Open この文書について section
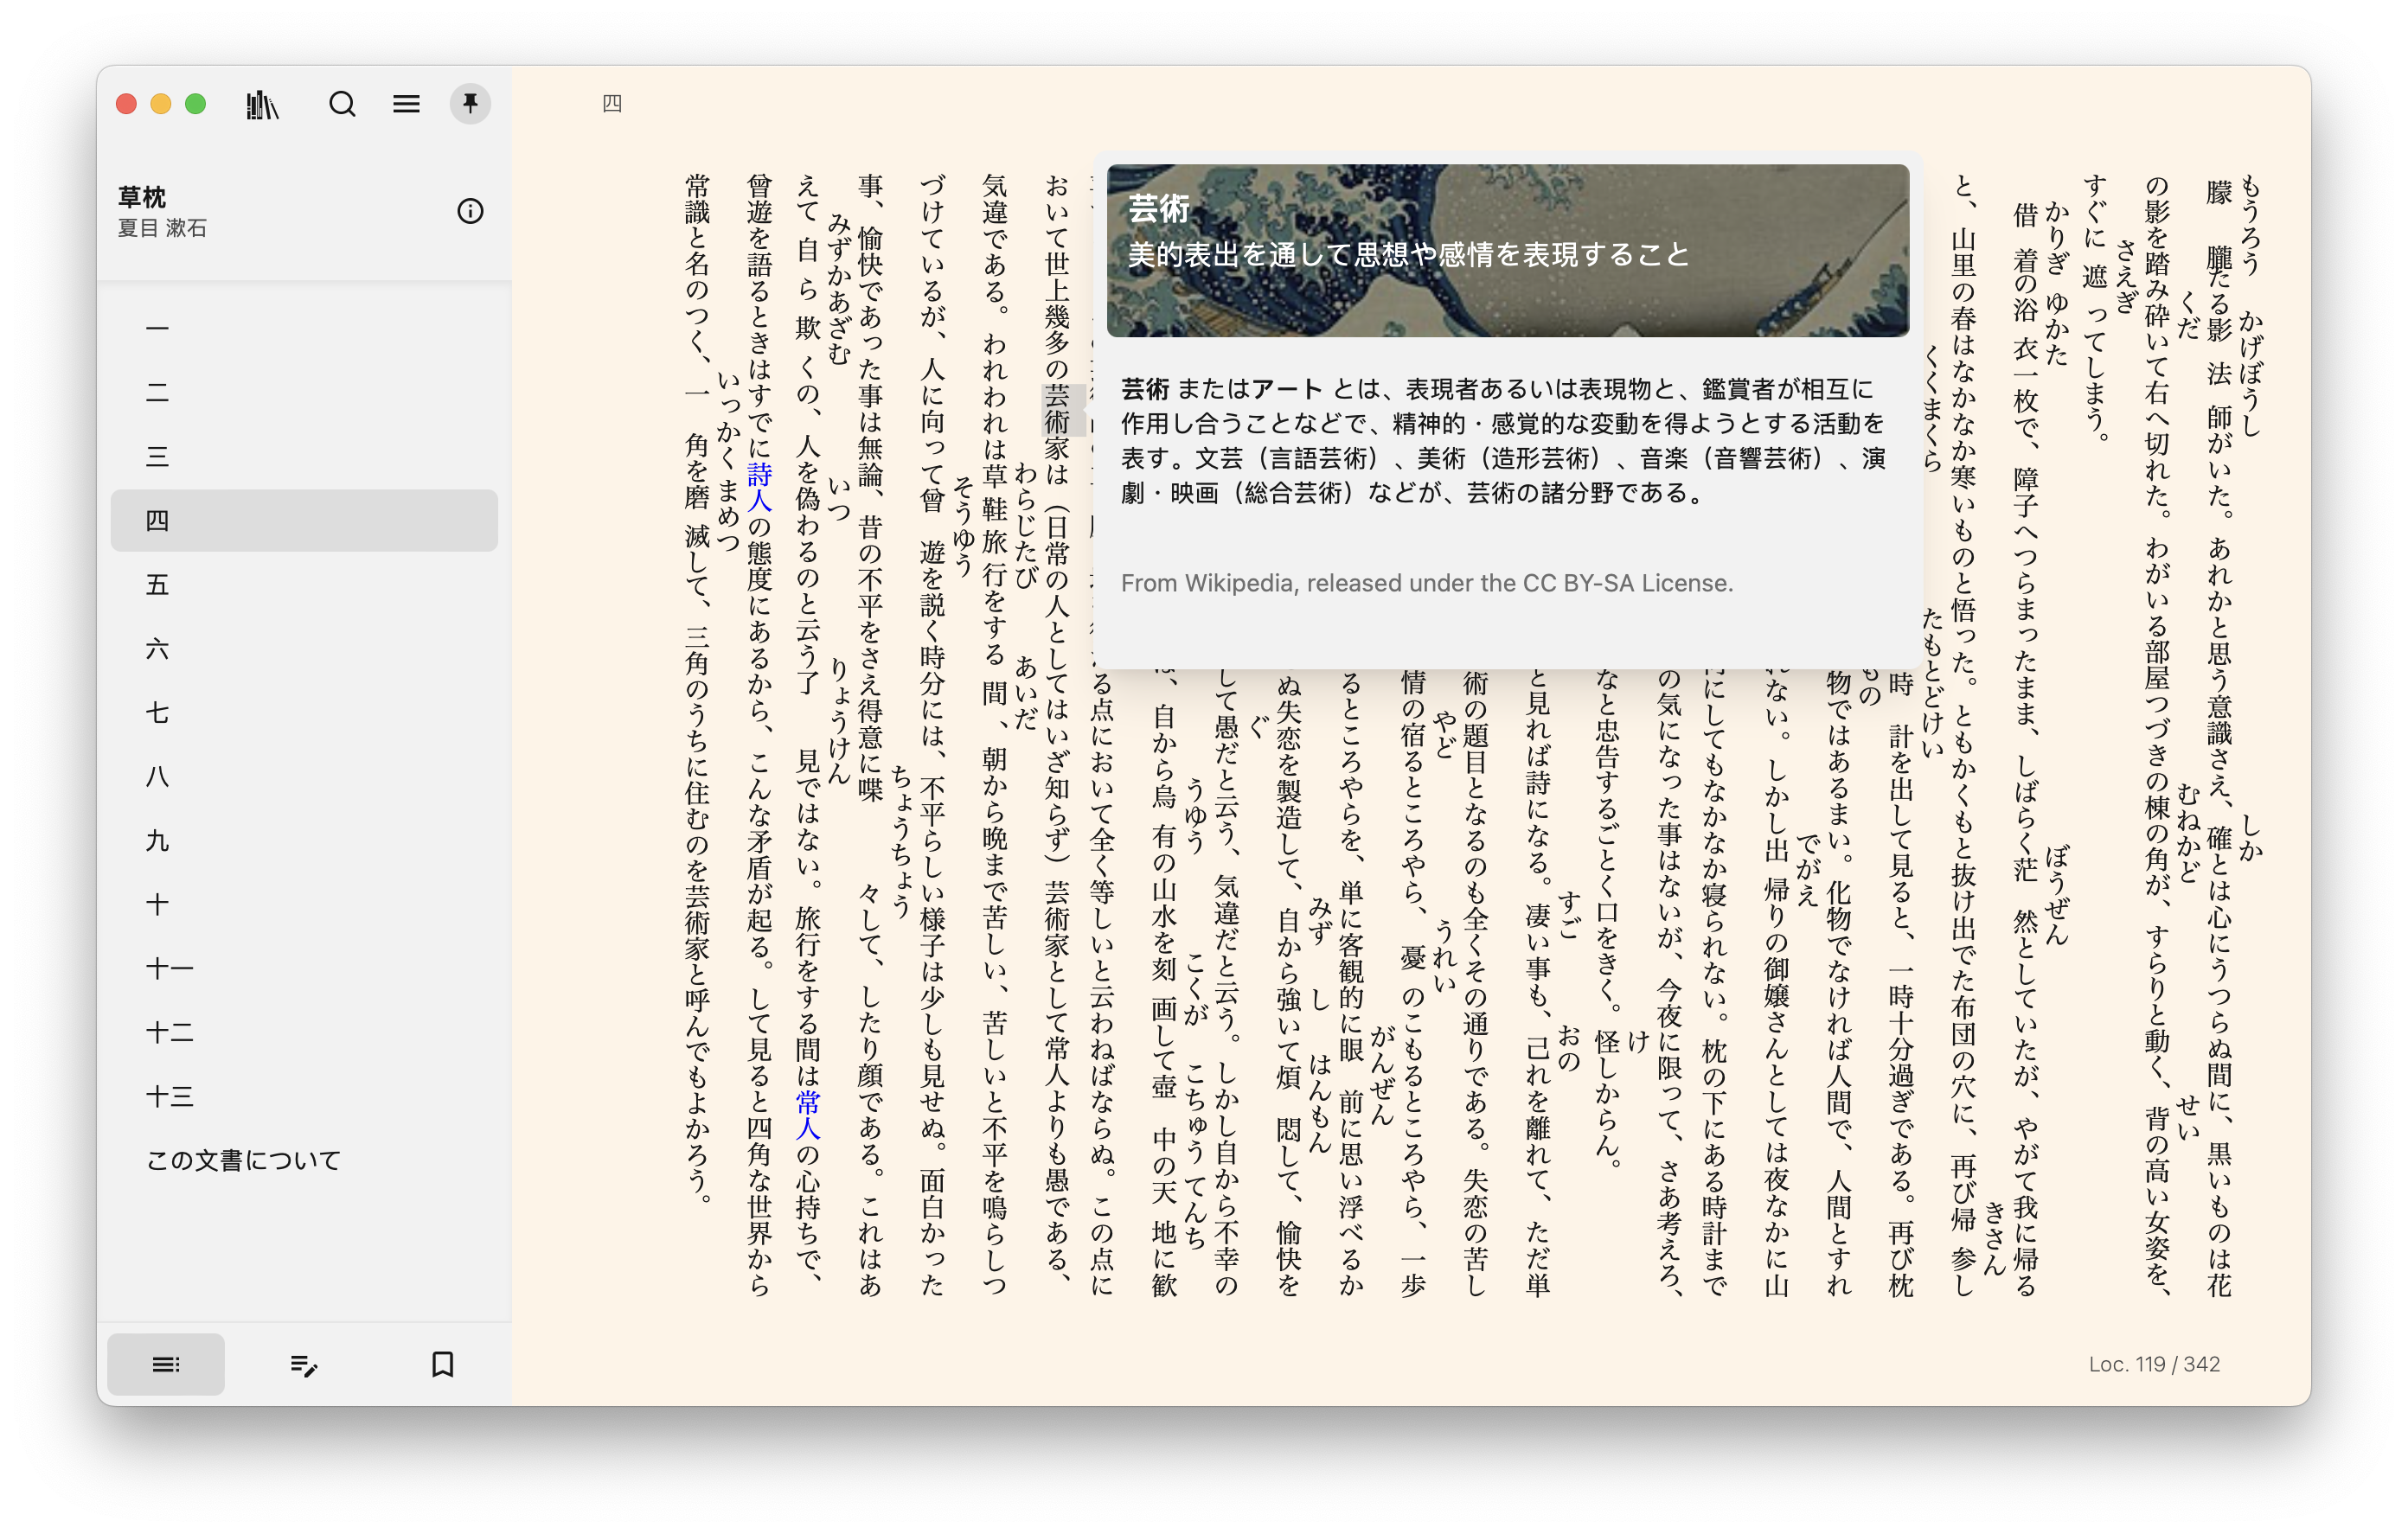2408x1534 pixels. (244, 1160)
